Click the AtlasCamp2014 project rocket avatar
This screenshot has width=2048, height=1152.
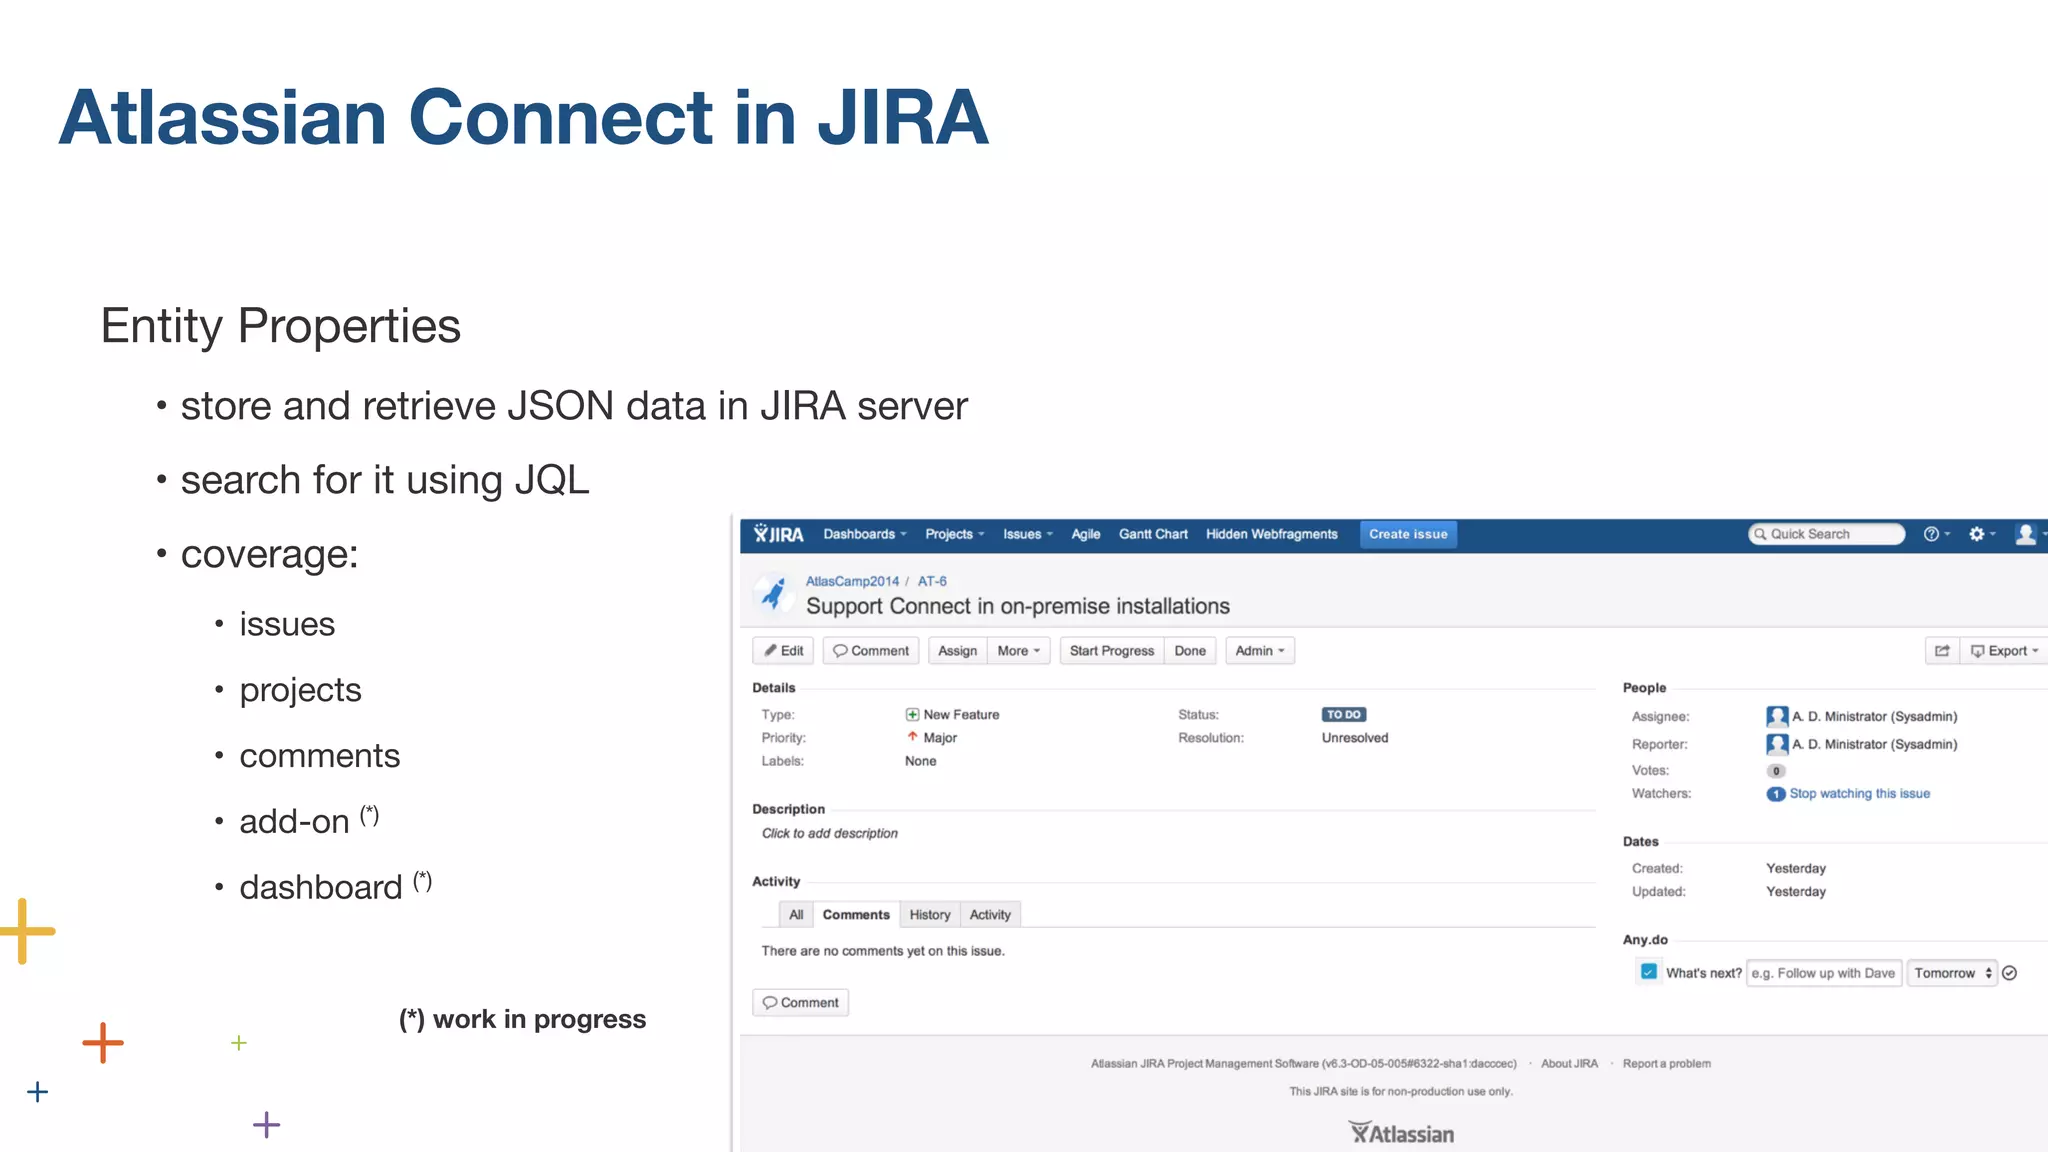pos(772,593)
